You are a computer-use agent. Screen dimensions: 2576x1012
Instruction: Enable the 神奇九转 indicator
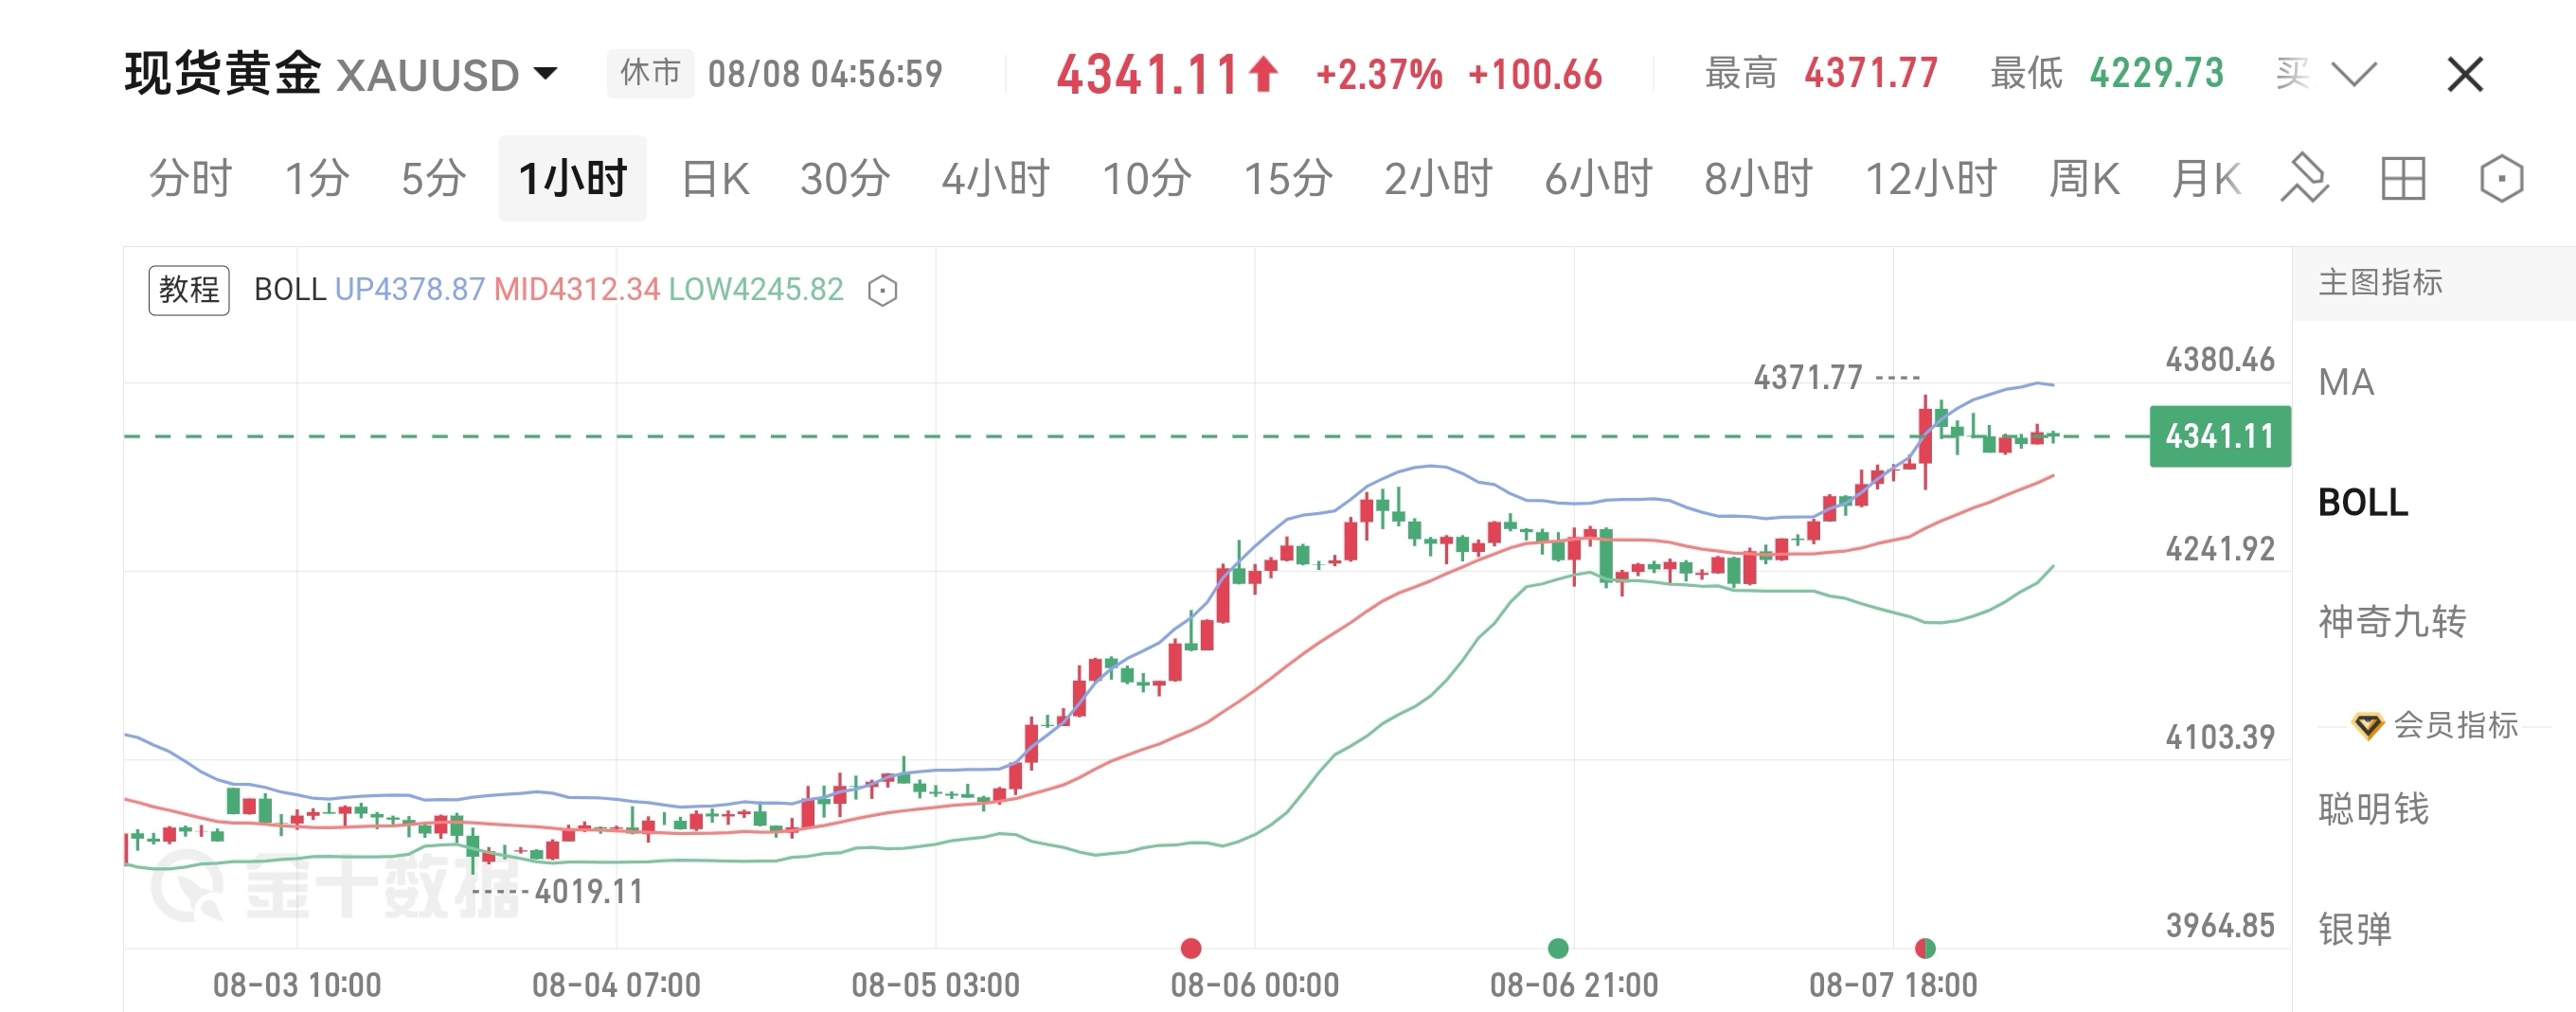tap(2392, 622)
